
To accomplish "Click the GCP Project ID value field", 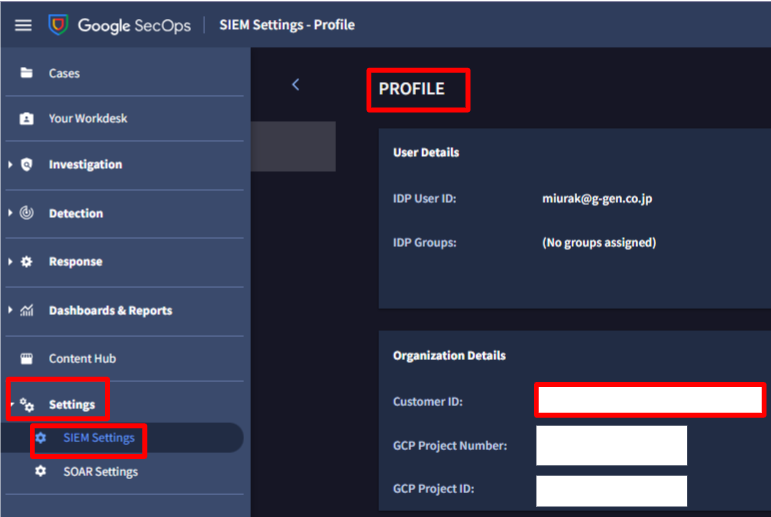I will 611,490.
